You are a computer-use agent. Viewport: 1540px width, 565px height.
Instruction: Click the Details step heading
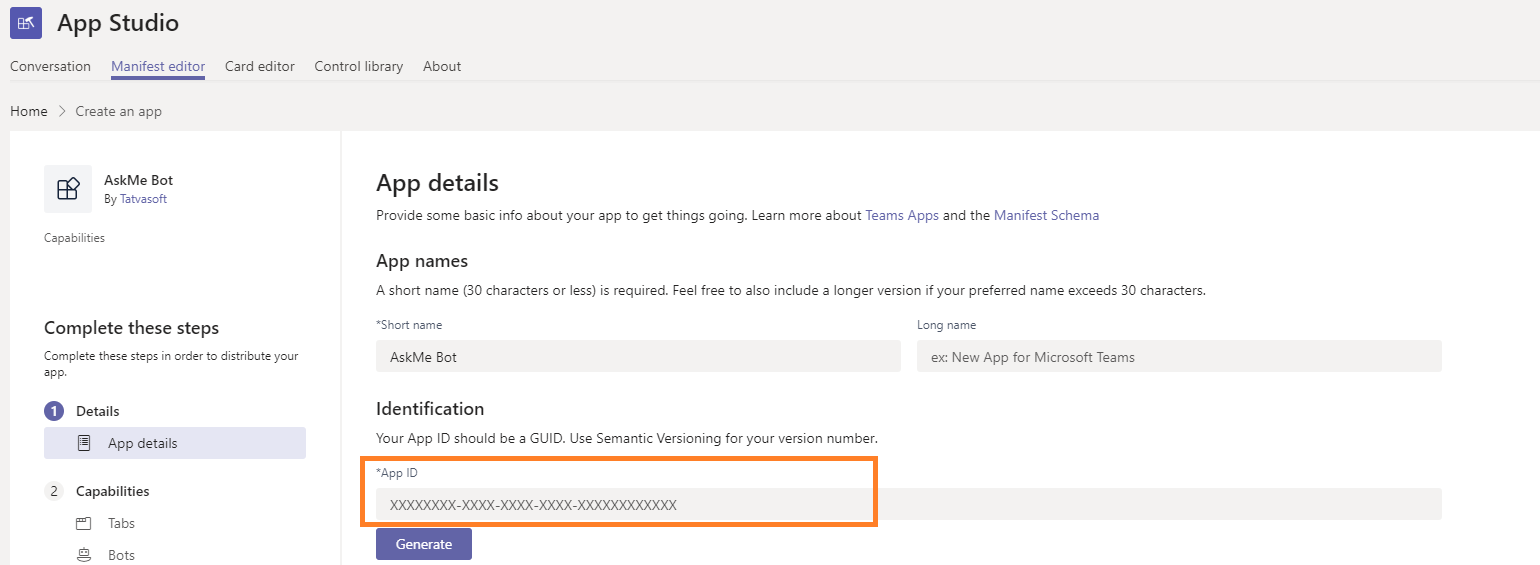(98, 411)
